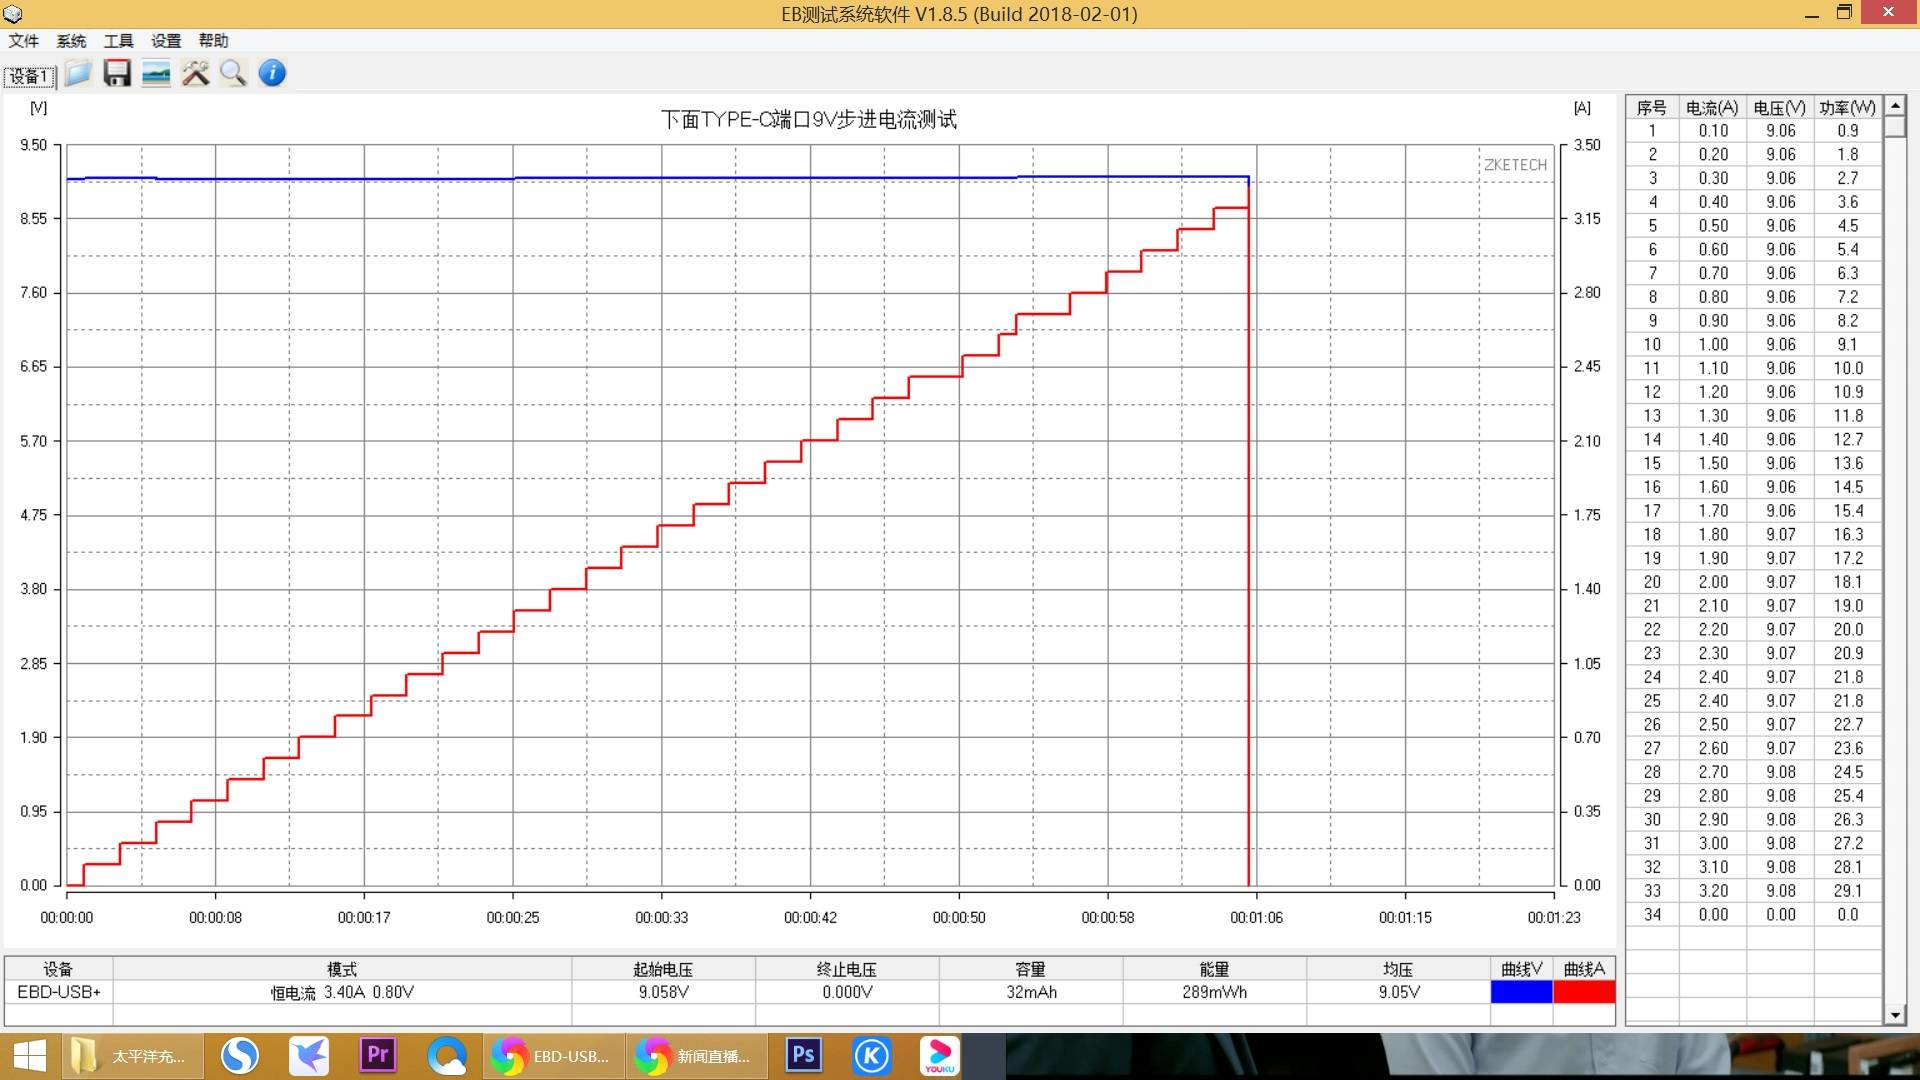Click the 曲线V header label

[1521, 969]
